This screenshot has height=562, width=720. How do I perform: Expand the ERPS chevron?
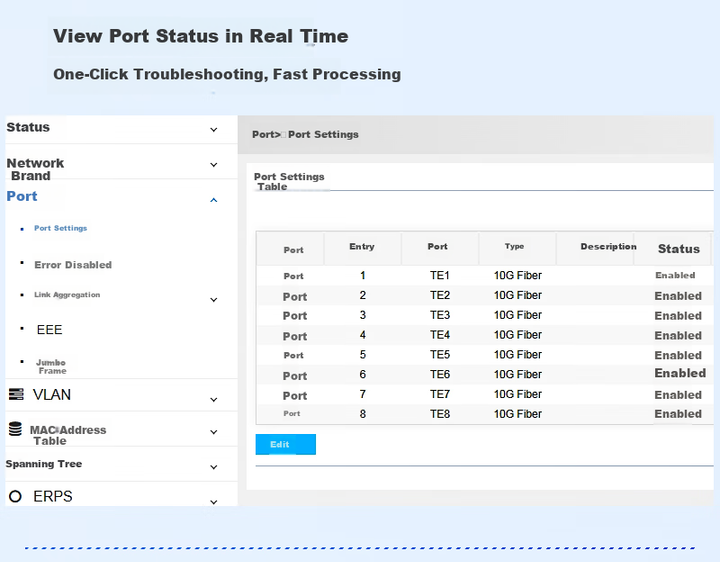(x=214, y=502)
